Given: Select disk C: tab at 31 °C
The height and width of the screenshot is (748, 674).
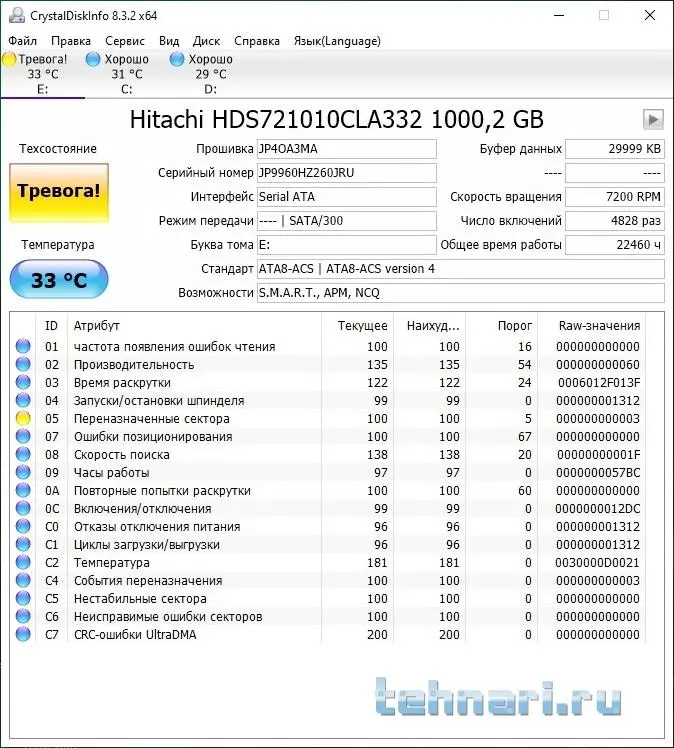Looking at the screenshot, I should tap(126, 74).
